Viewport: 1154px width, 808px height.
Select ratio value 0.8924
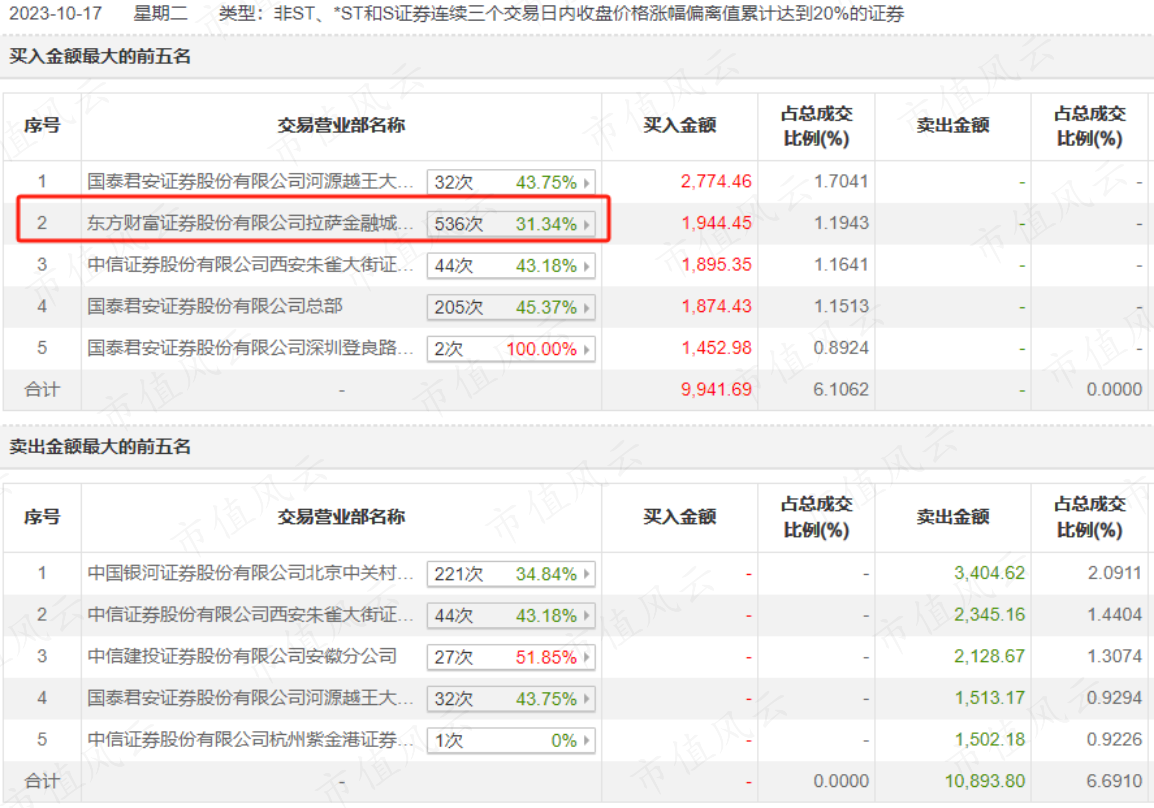pos(841,347)
